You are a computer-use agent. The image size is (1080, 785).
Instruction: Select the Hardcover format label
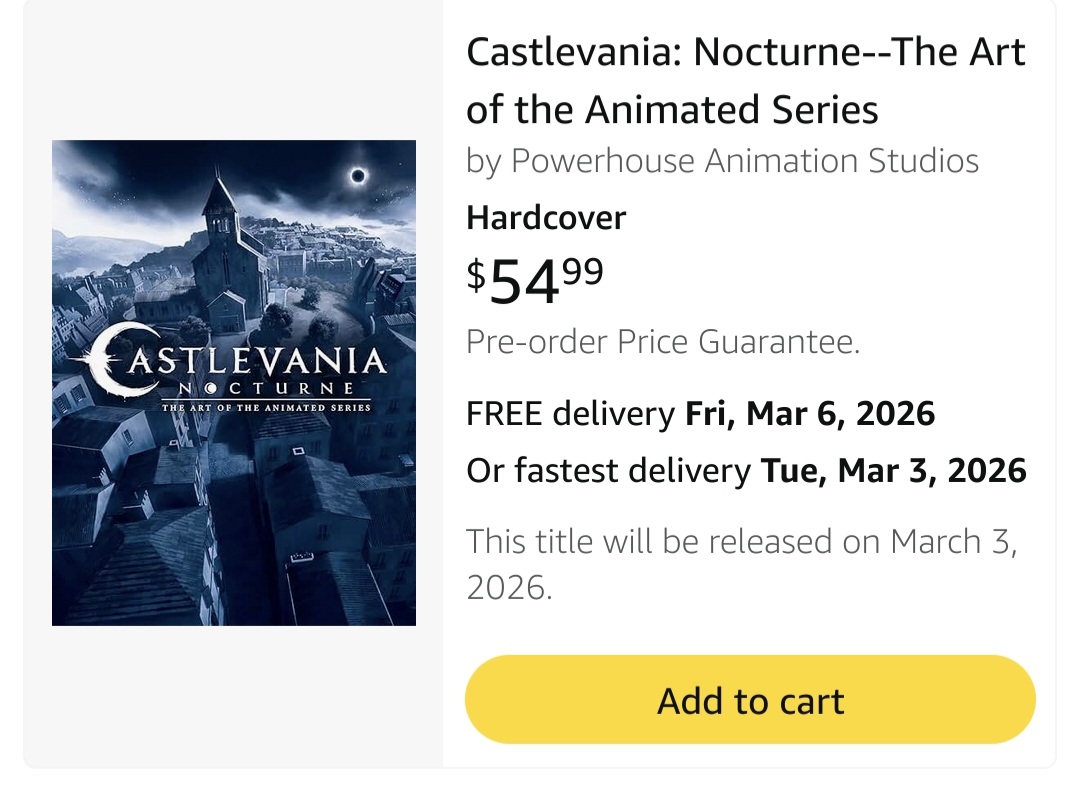click(x=546, y=218)
